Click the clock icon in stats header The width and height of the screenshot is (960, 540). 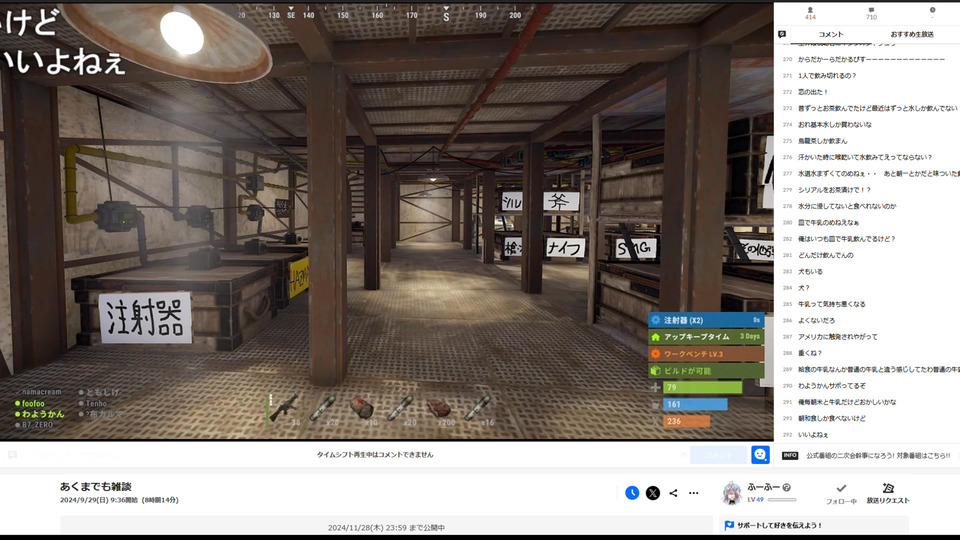pos(932,11)
